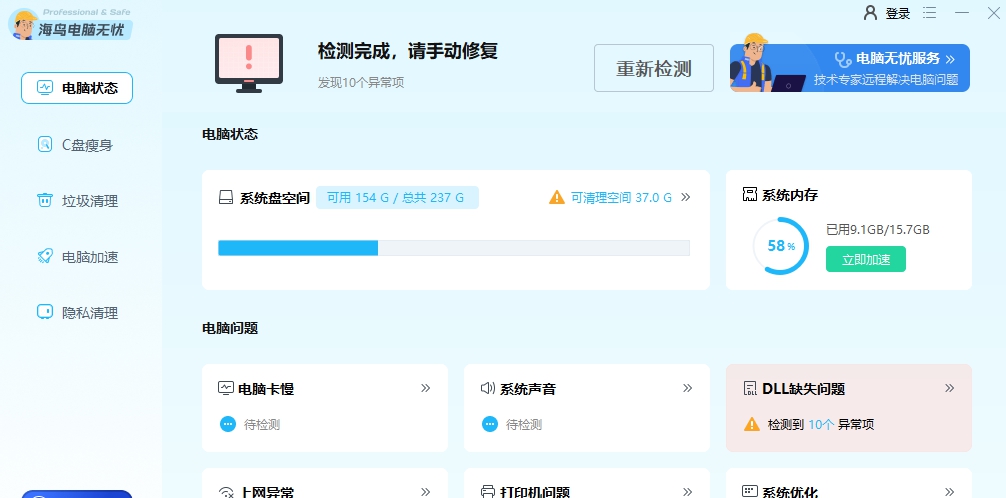
Task: Expand the 打印机问题 card chevron
Action: coord(688,492)
